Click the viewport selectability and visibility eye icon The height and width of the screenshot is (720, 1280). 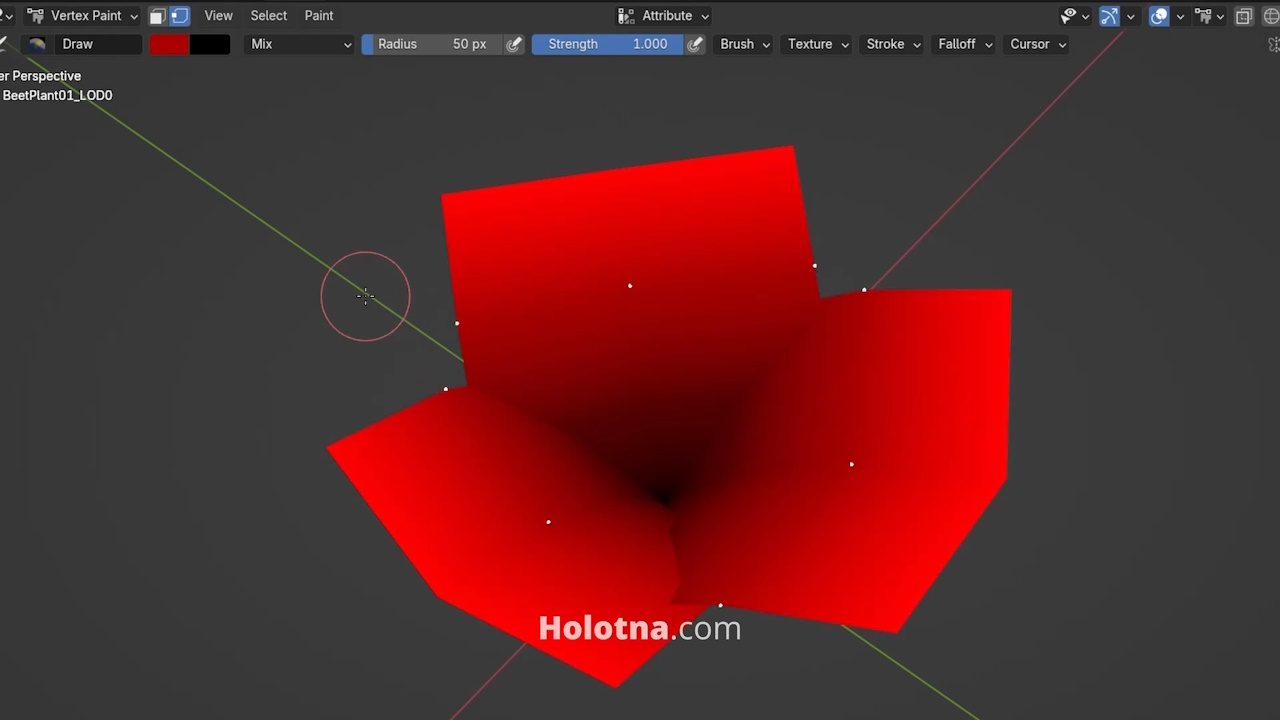click(x=1069, y=16)
